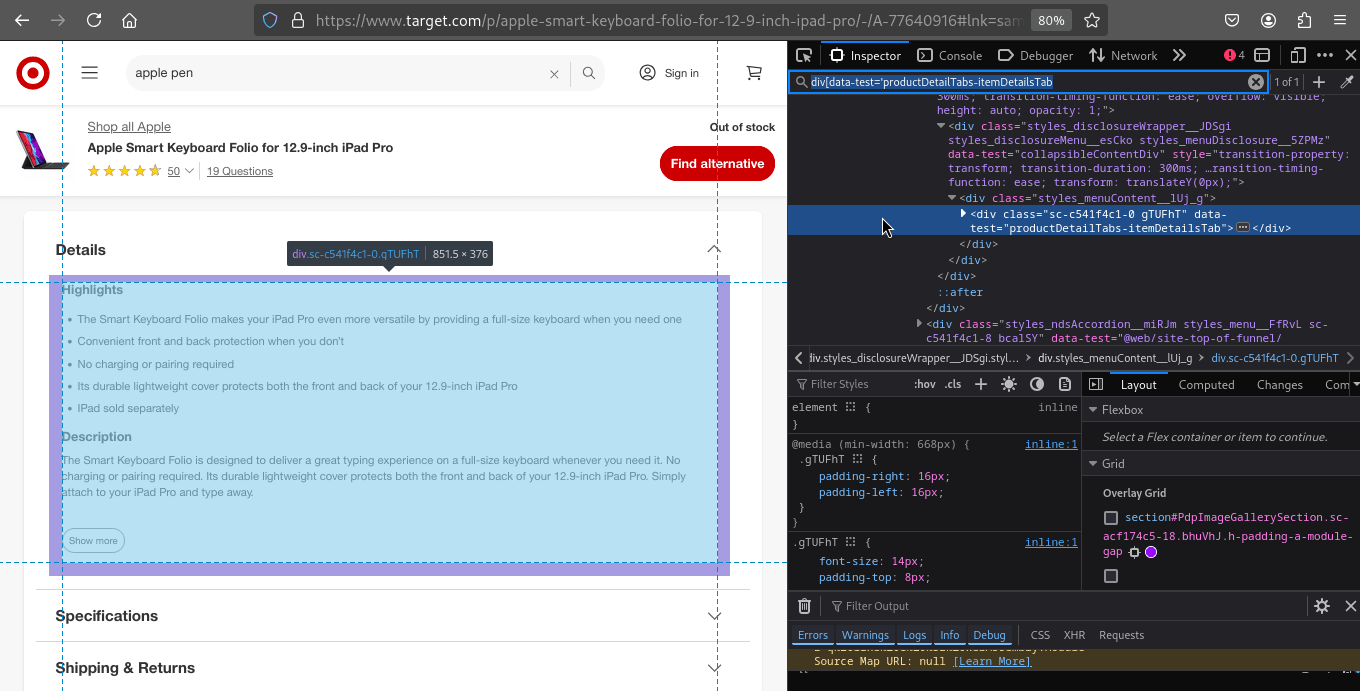Screen dimensions: 1360x691
Task: Clear console output with trash icon
Action: [804, 606]
